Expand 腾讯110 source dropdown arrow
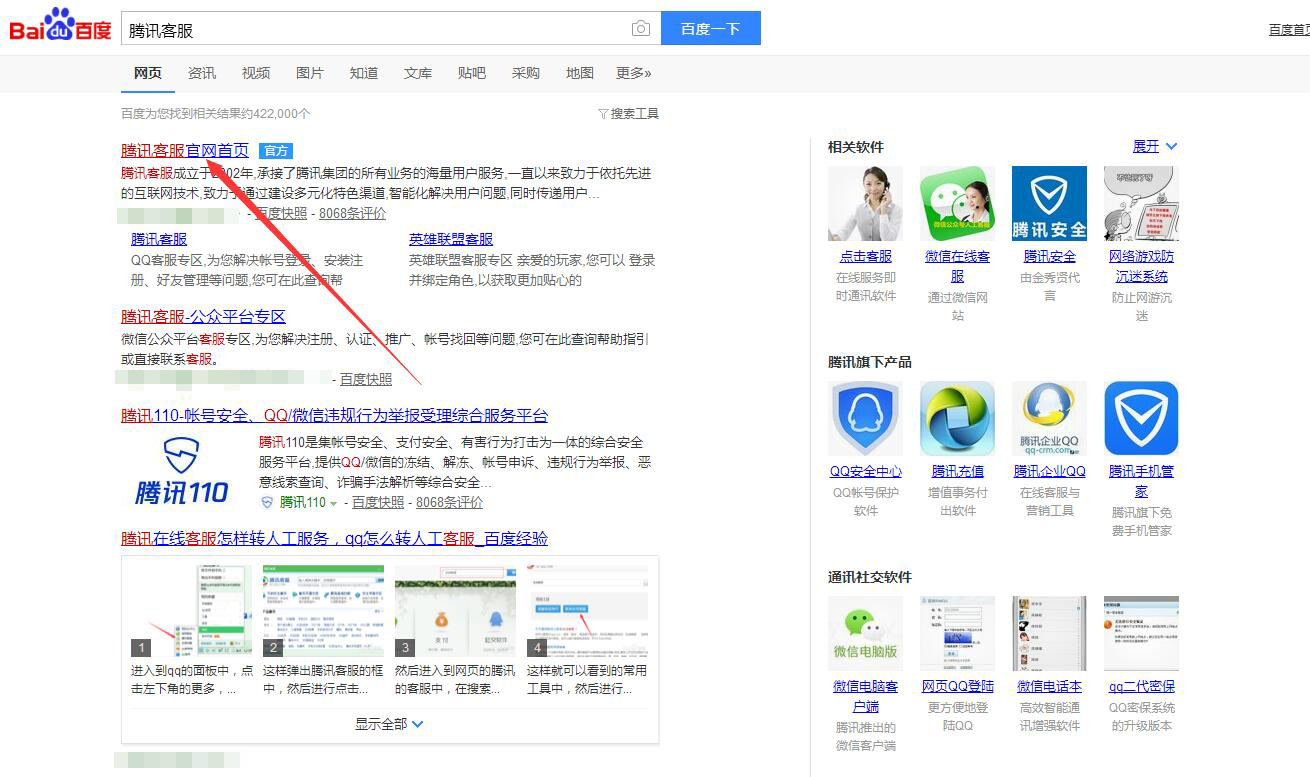 [334, 503]
